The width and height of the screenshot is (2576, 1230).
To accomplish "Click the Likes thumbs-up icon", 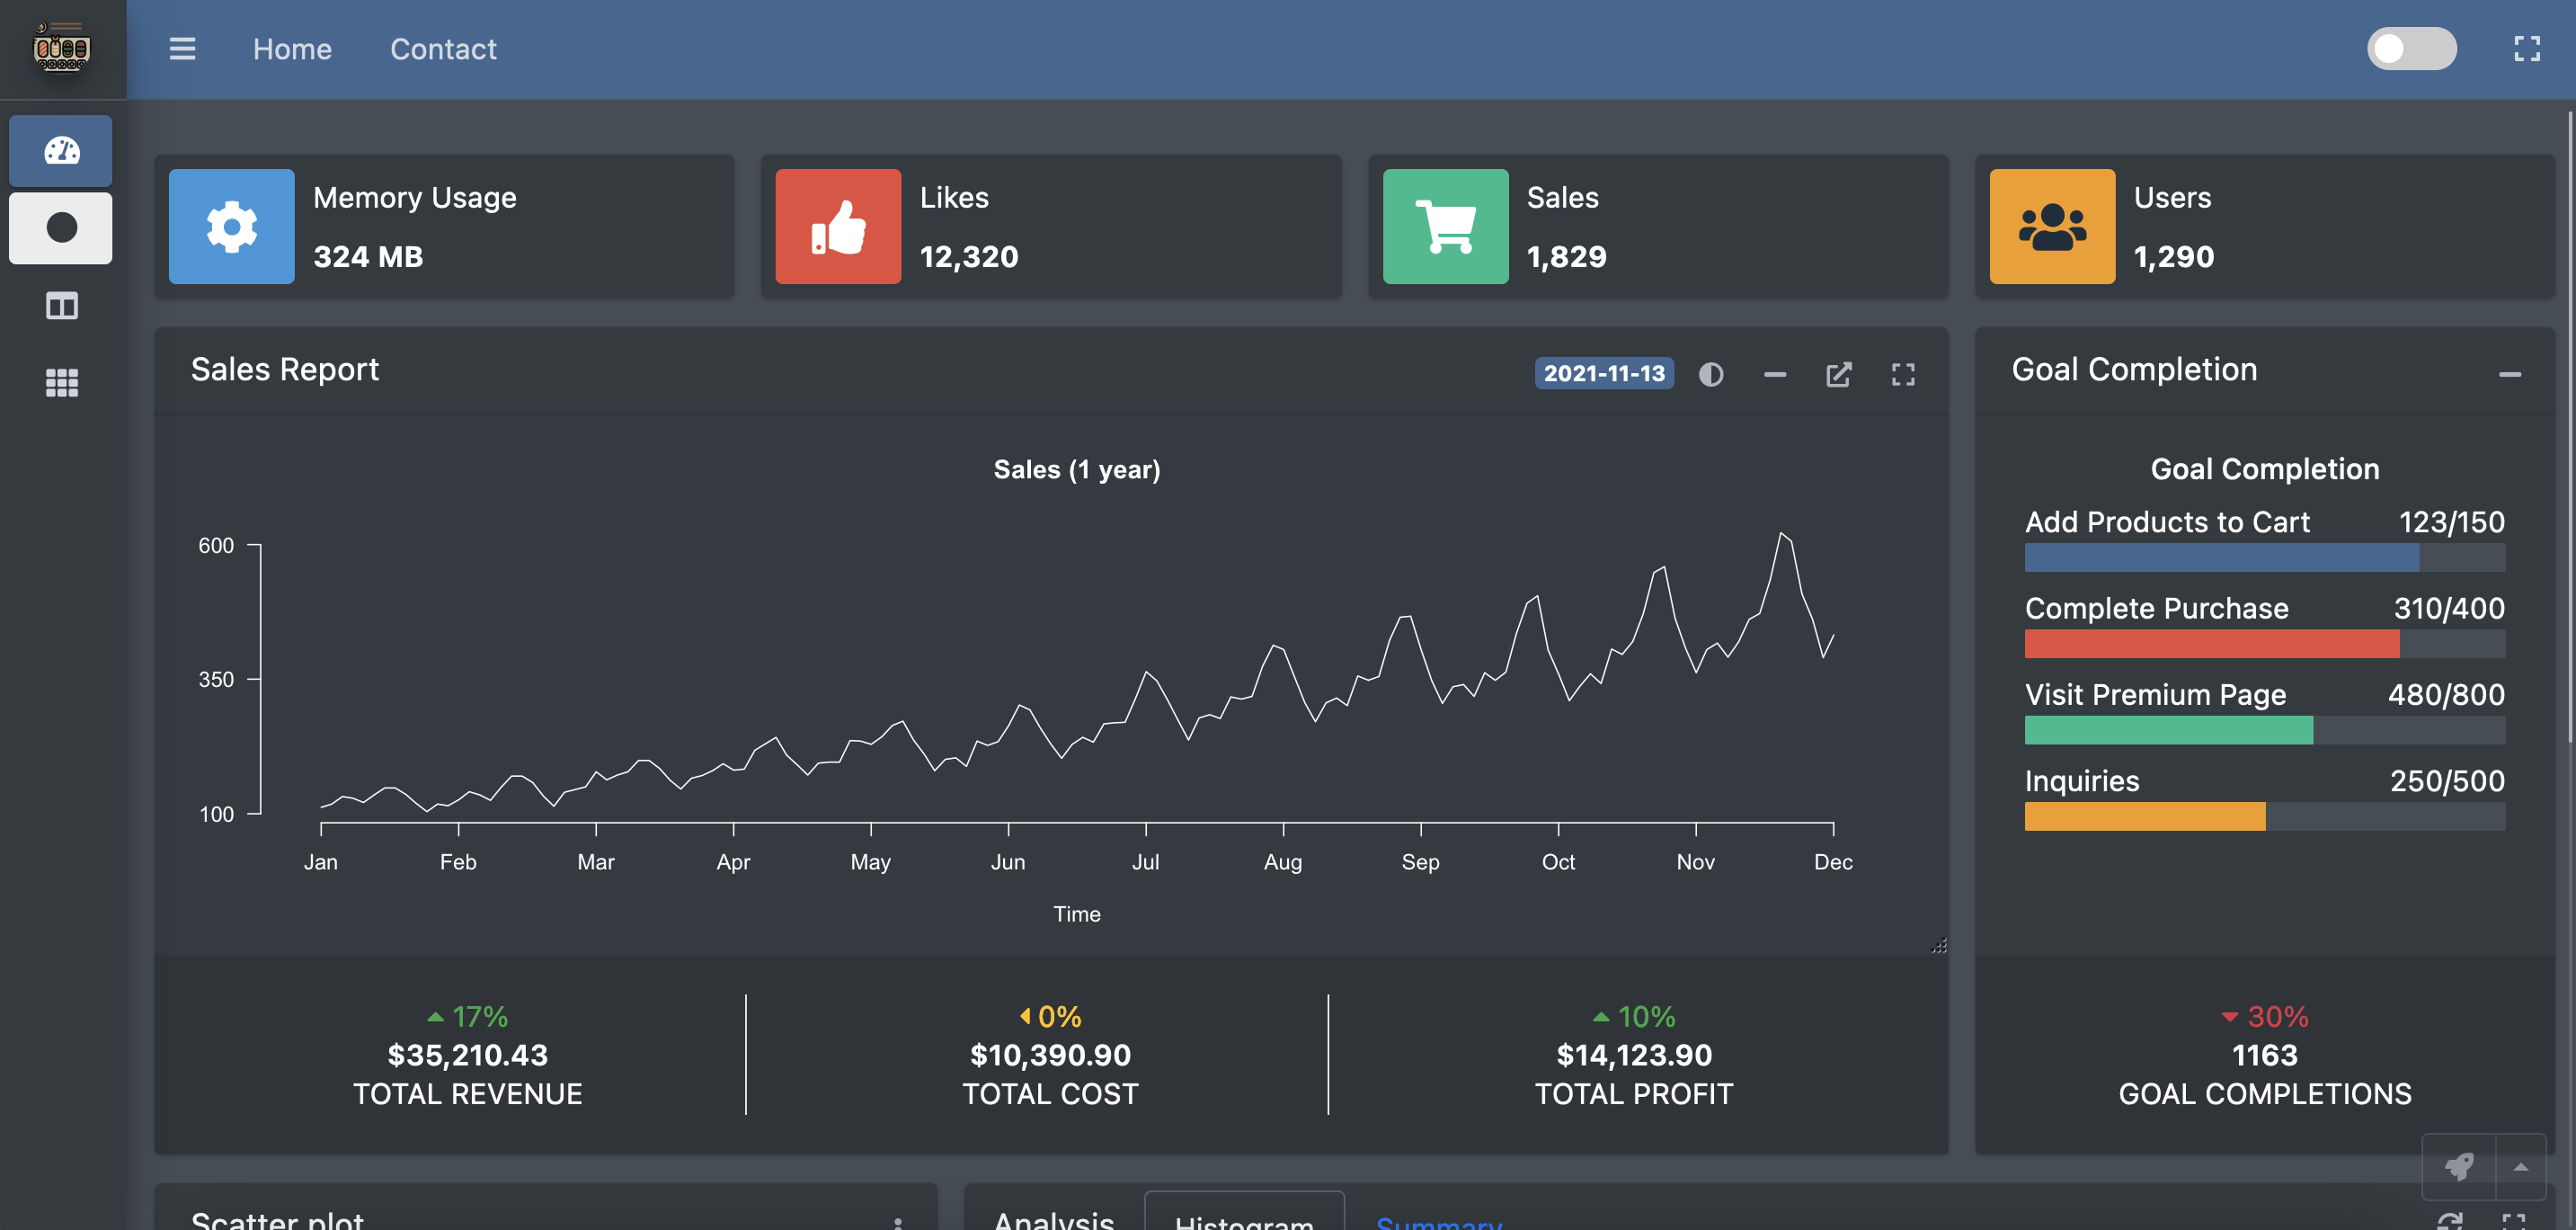I will click(x=838, y=227).
